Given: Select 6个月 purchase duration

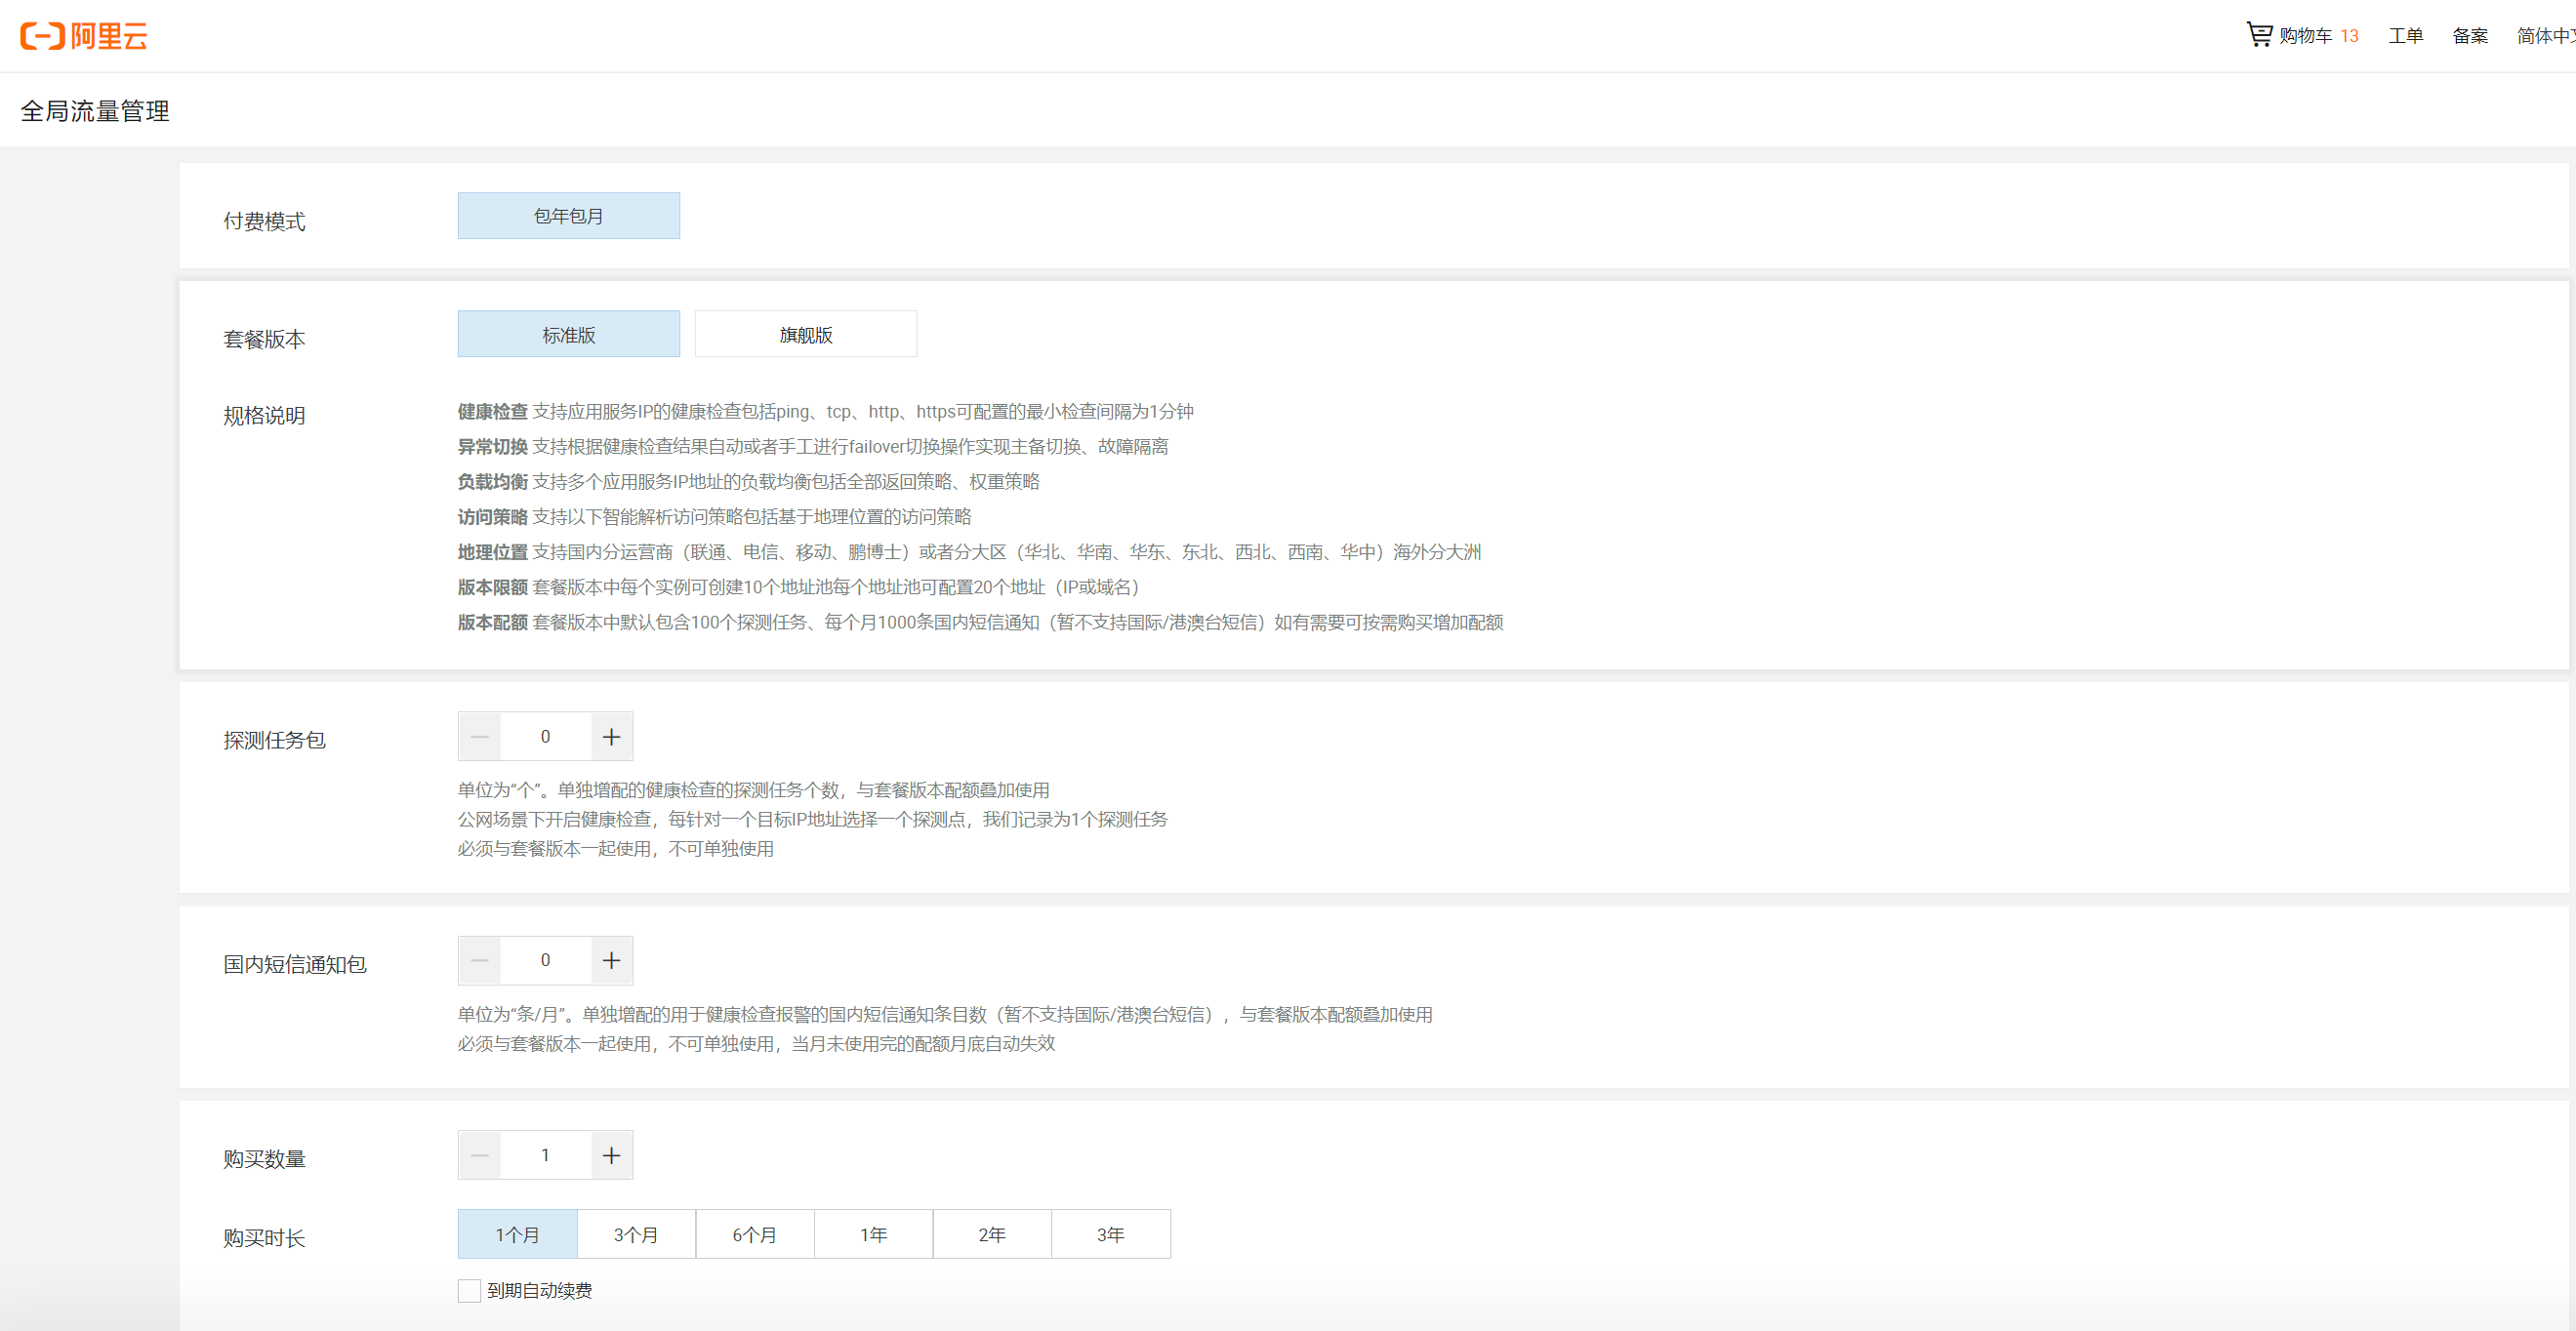Looking at the screenshot, I should (754, 1234).
